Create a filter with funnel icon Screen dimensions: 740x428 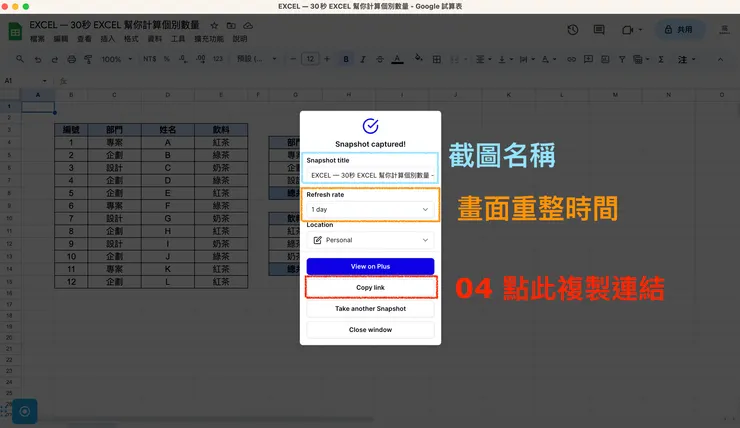[x=622, y=59]
